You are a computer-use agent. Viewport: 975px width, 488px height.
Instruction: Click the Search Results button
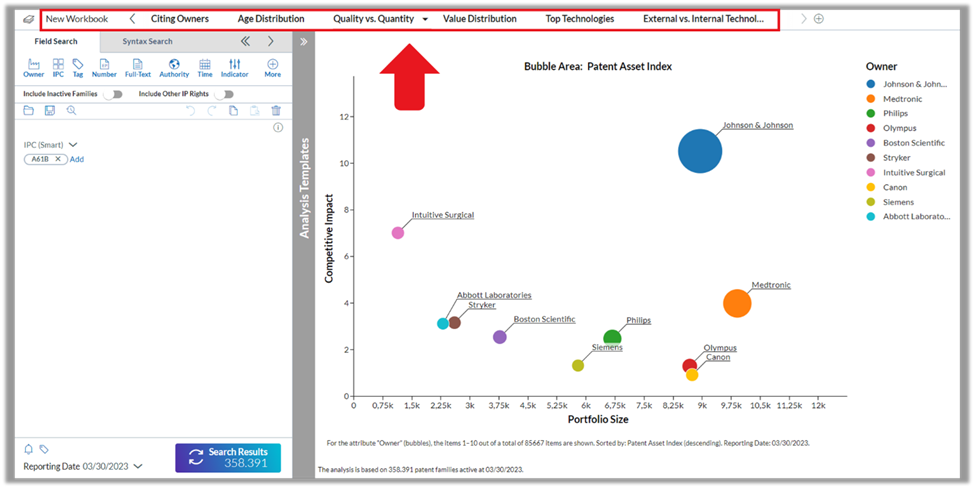coord(228,458)
